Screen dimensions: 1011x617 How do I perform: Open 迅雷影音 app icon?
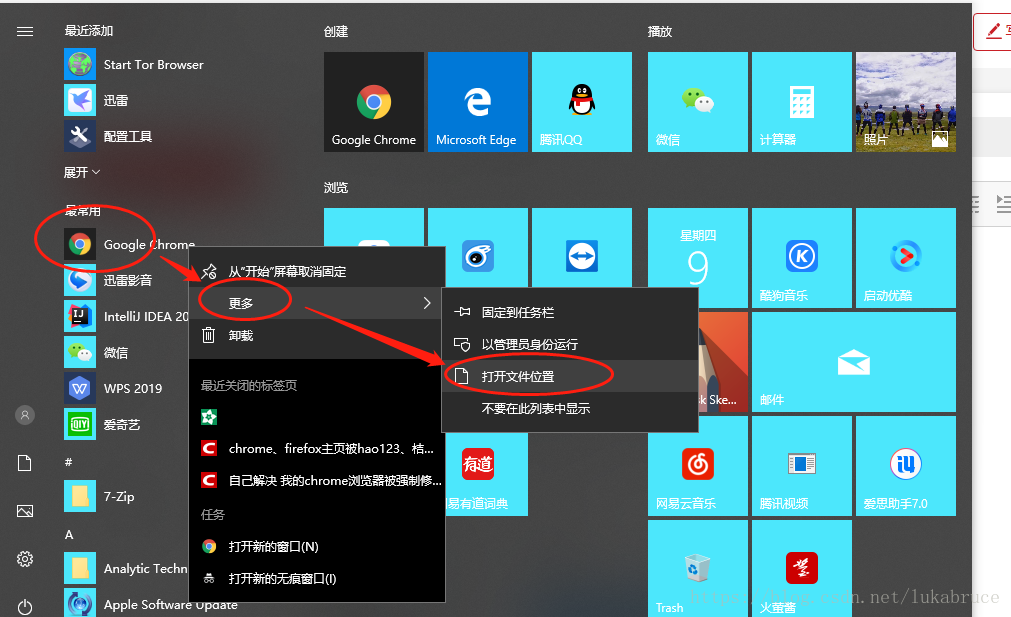[x=80, y=280]
